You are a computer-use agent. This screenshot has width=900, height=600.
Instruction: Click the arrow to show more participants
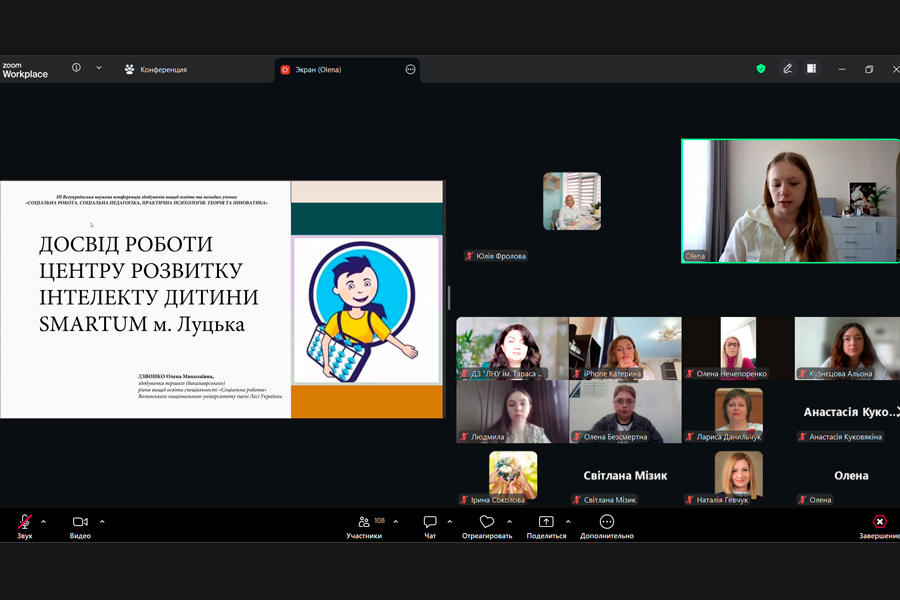point(897,412)
